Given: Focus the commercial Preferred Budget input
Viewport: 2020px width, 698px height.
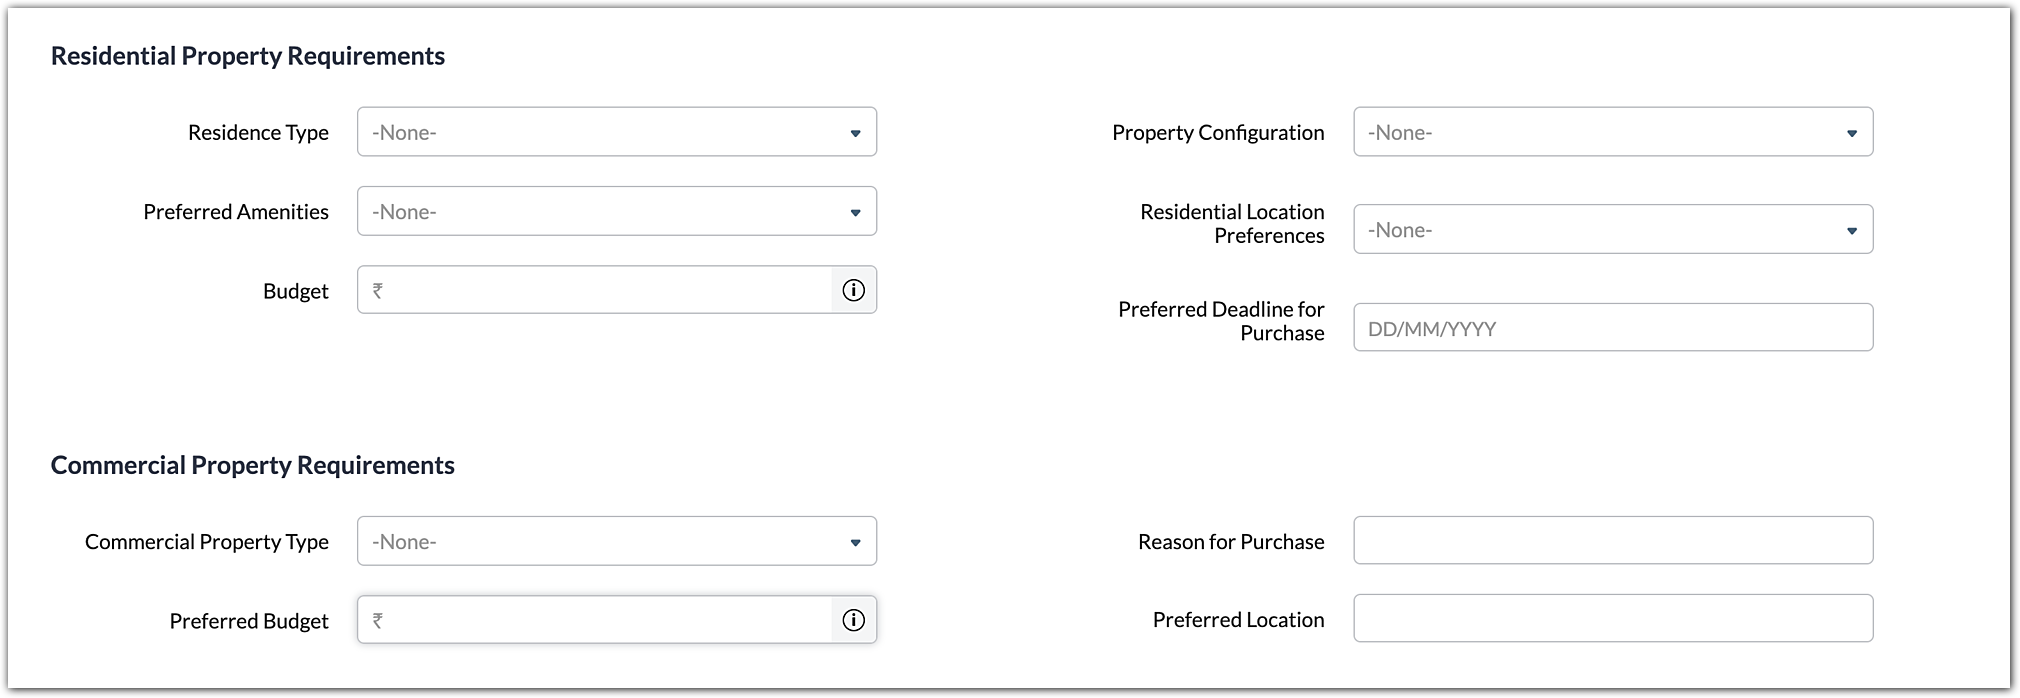Looking at the screenshot, I should [x=608, y=620].
